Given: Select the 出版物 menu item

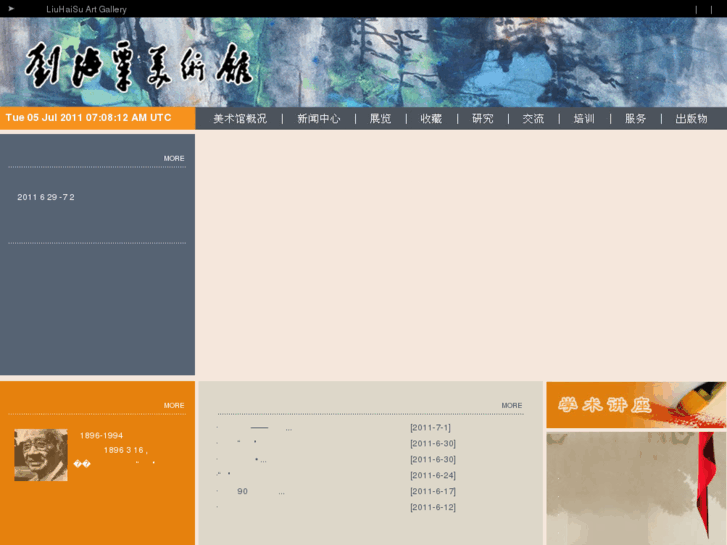Looking at the screenshot, I should point(691,119).
